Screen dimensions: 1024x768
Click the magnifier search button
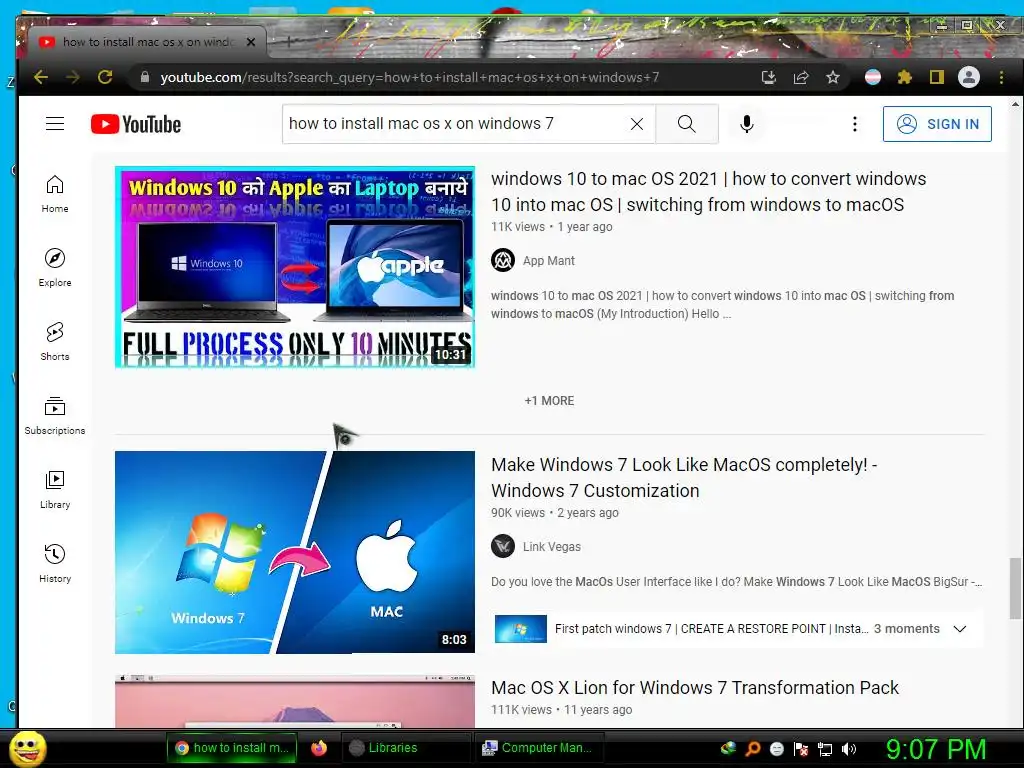686,123
